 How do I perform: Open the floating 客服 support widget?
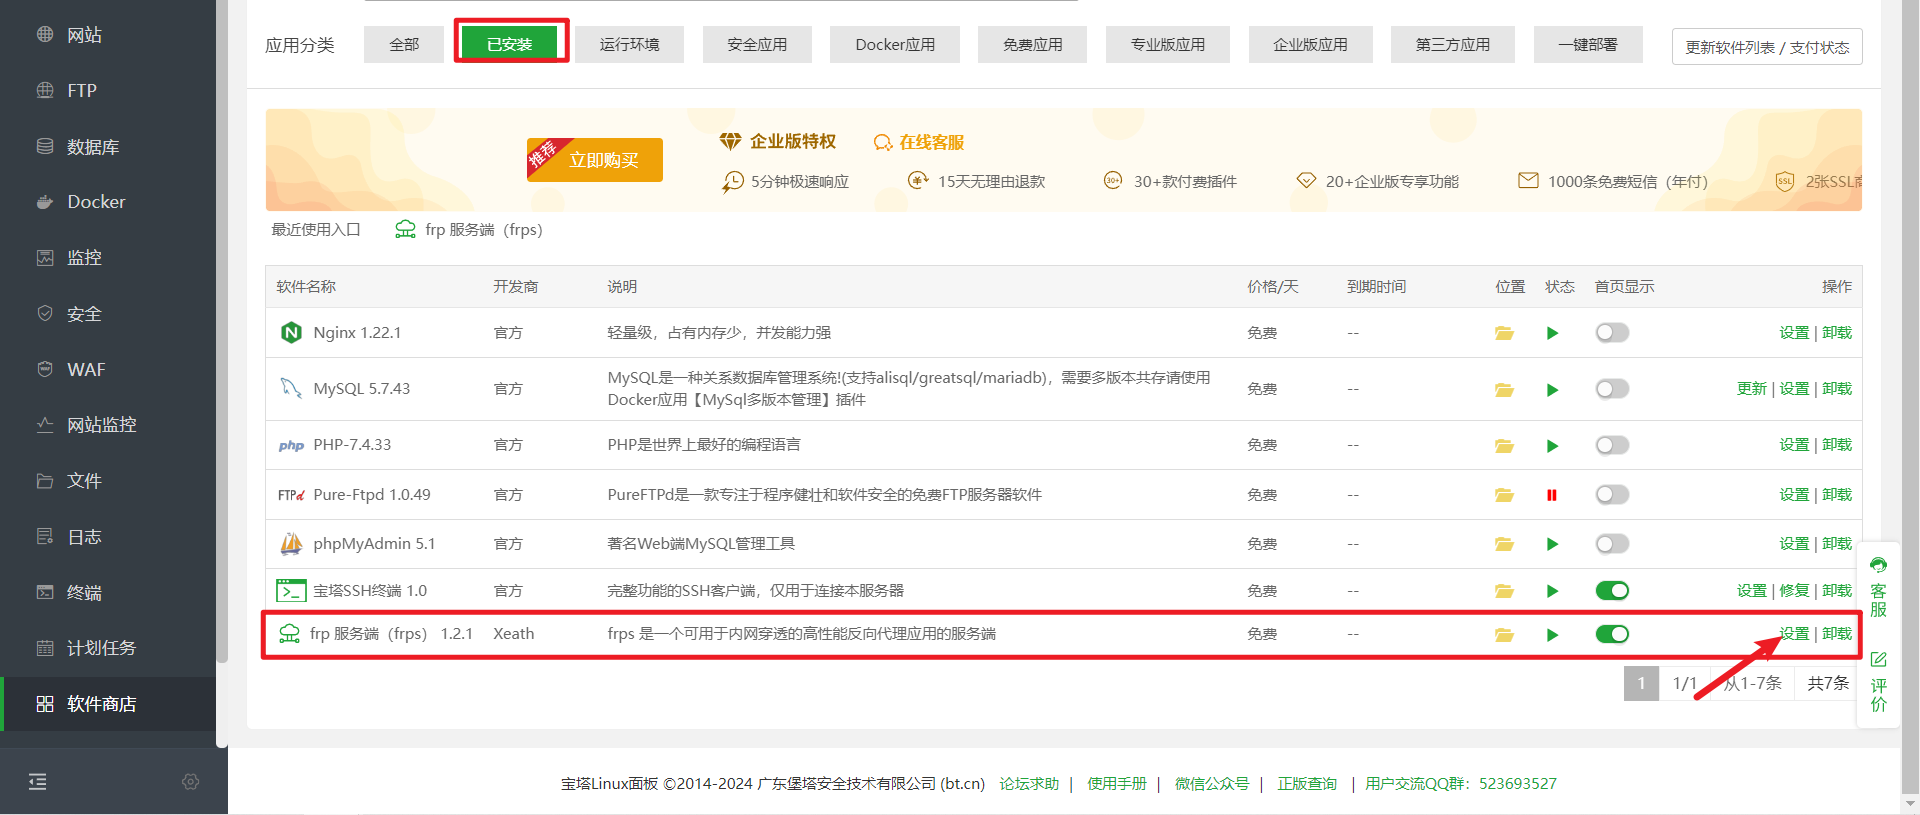(x=1879, y=588)
